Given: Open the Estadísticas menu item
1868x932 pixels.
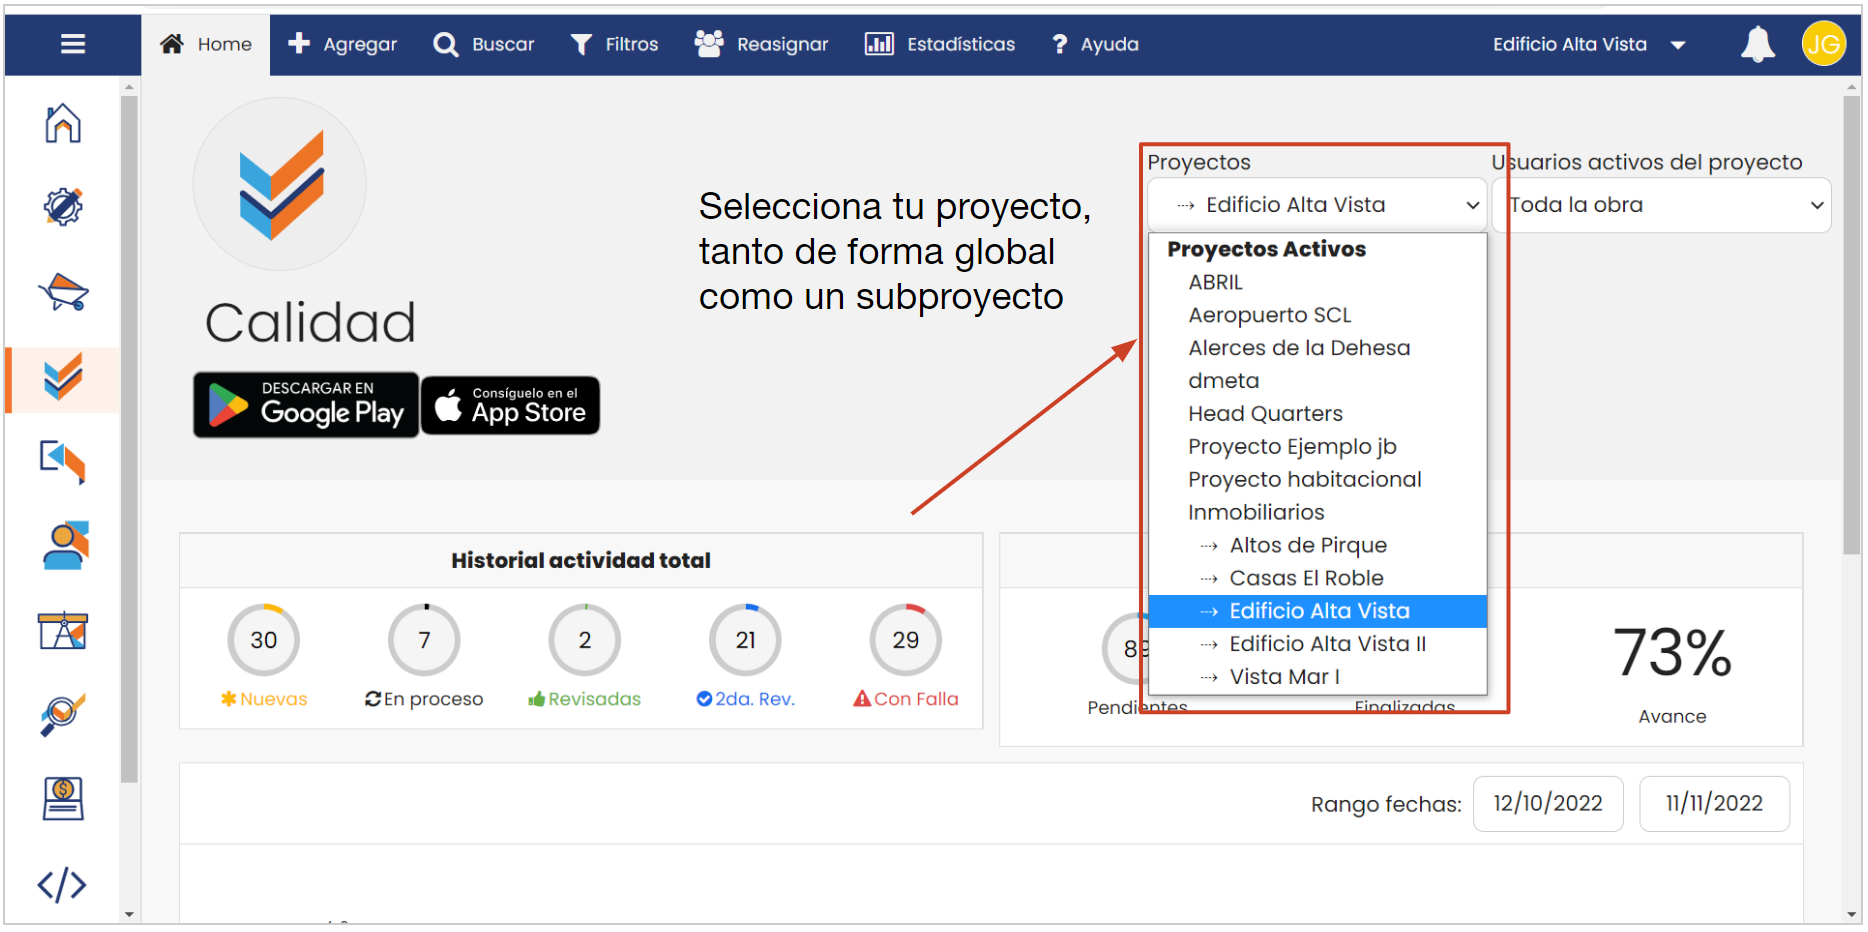Looking at the screenshot, I should pos(940,44).
